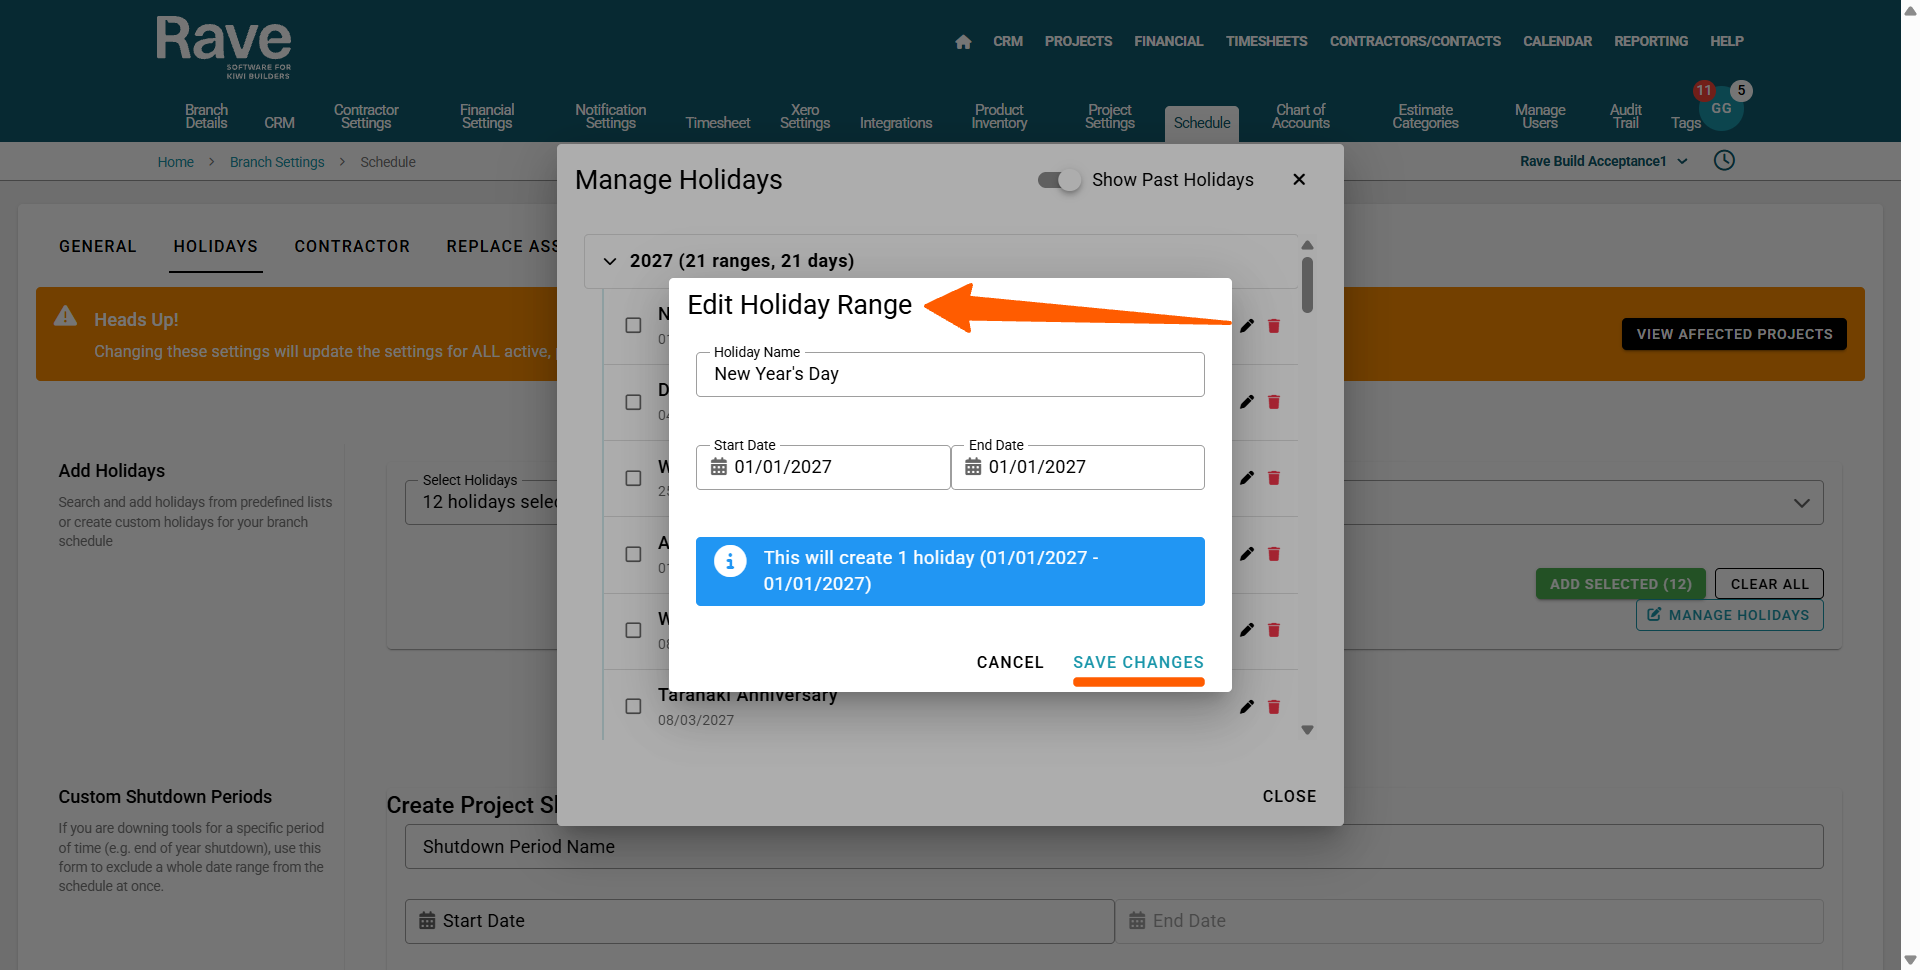Viewport: 1920px width, 970px height.
Task: Toggle the Show Past Holidays switch
Action: (x=1059, y=180)
